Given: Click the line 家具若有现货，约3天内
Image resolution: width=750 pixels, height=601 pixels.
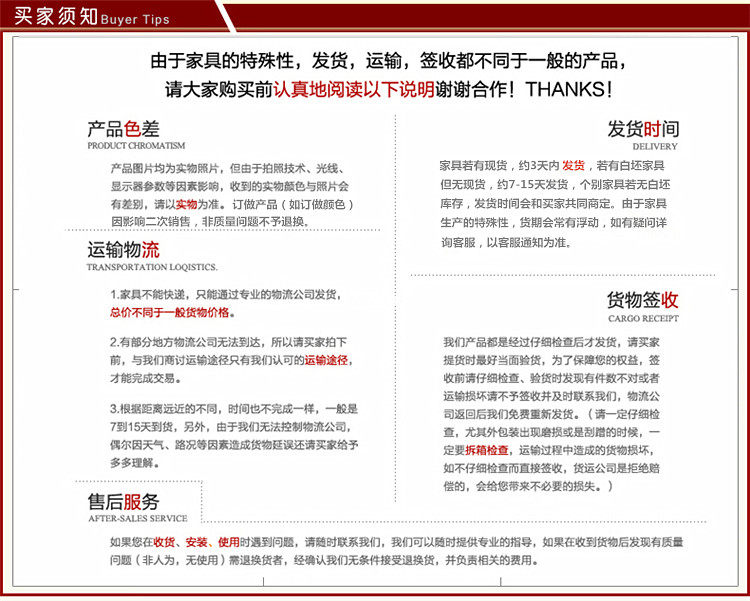Looking at the screenshot, I should 552,166.
